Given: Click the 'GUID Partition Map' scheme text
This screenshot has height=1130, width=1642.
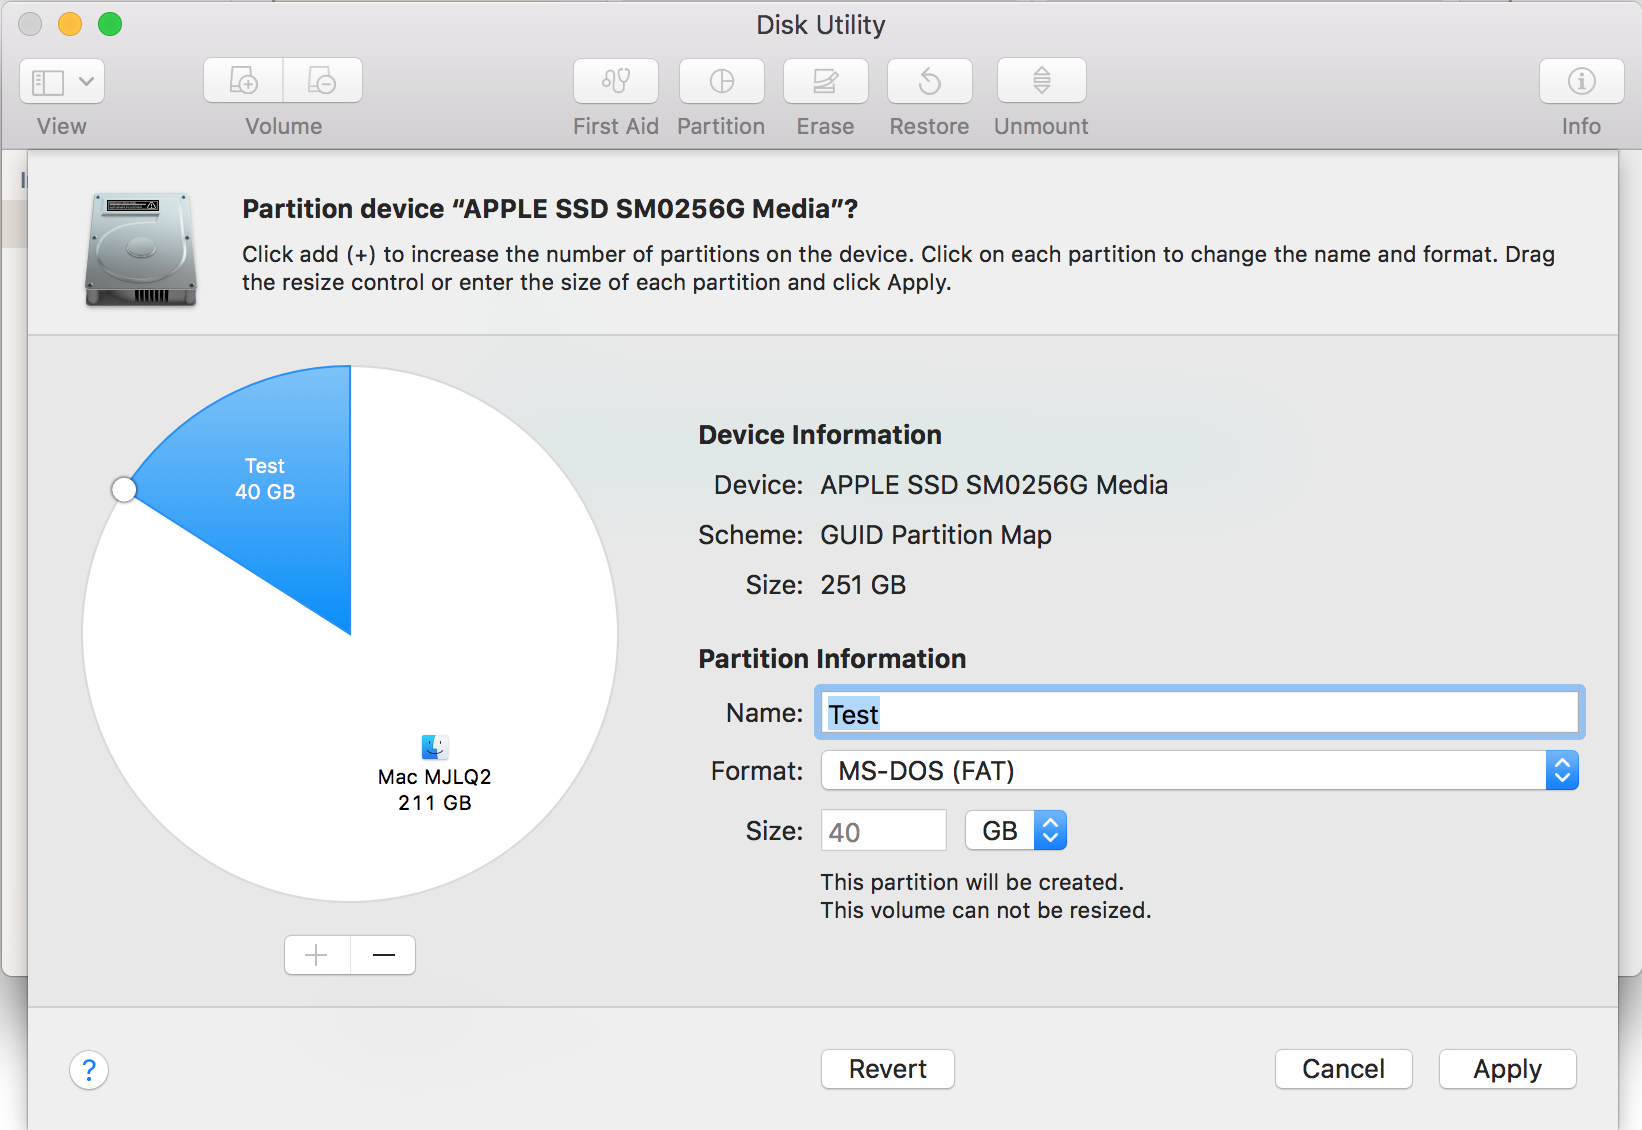Looking at the screenshot, I should pos(936,535).
